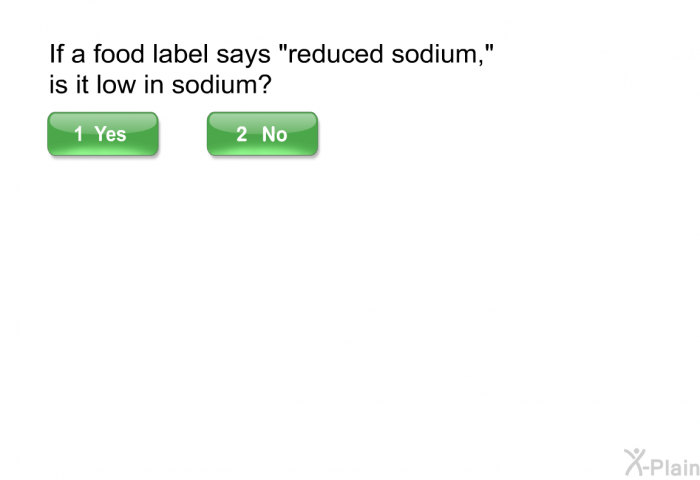Click the X-Plain figure logo icon
The width and height of the screenshot is (700, 480).
[635, 461]
